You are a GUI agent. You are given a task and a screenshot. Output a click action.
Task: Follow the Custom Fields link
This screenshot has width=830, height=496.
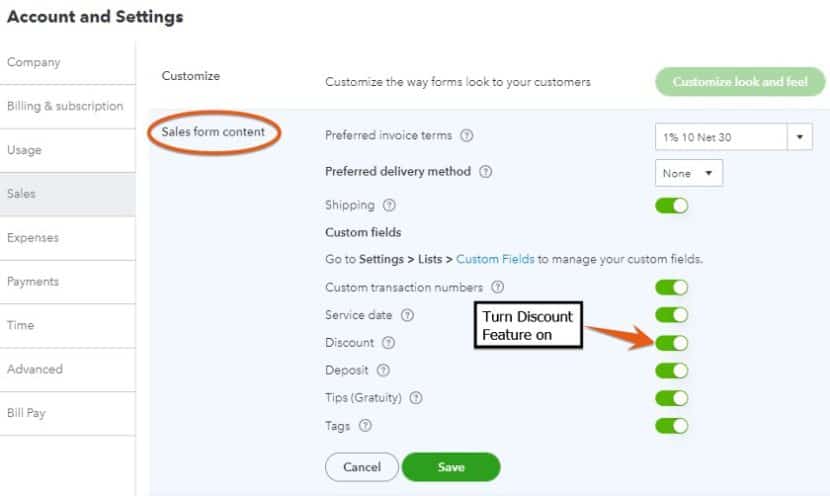pos(495,259)
